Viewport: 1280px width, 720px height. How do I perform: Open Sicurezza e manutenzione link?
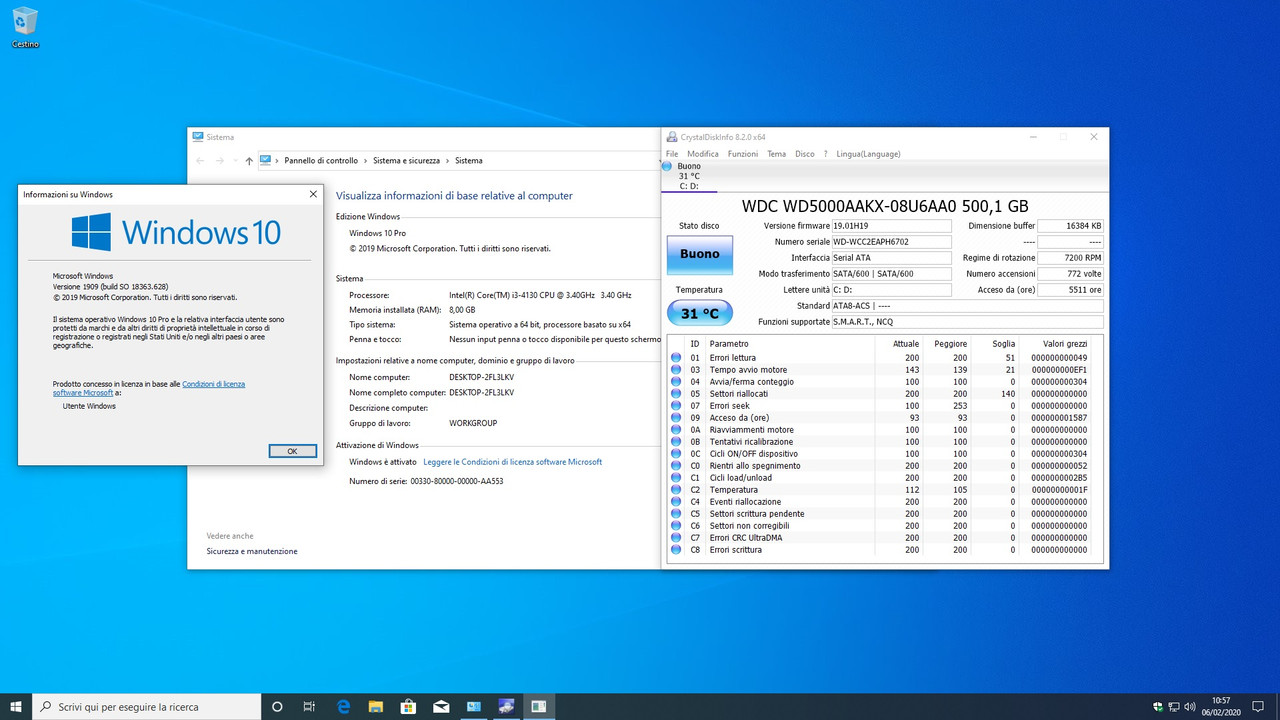[252, 551]
